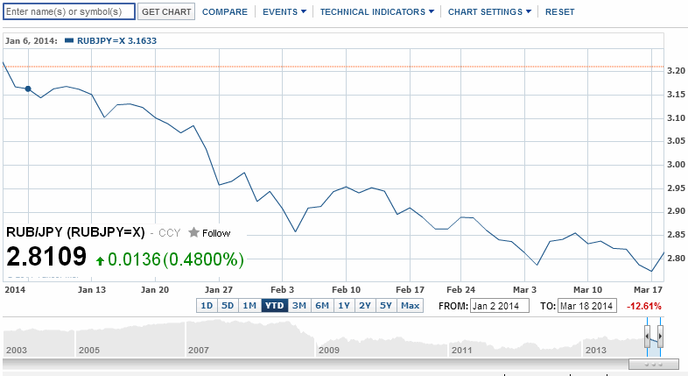Image resolution: width=688 pixels, height=376 pixels.
Task: Click the FROM date field
Action: point(500,306)
